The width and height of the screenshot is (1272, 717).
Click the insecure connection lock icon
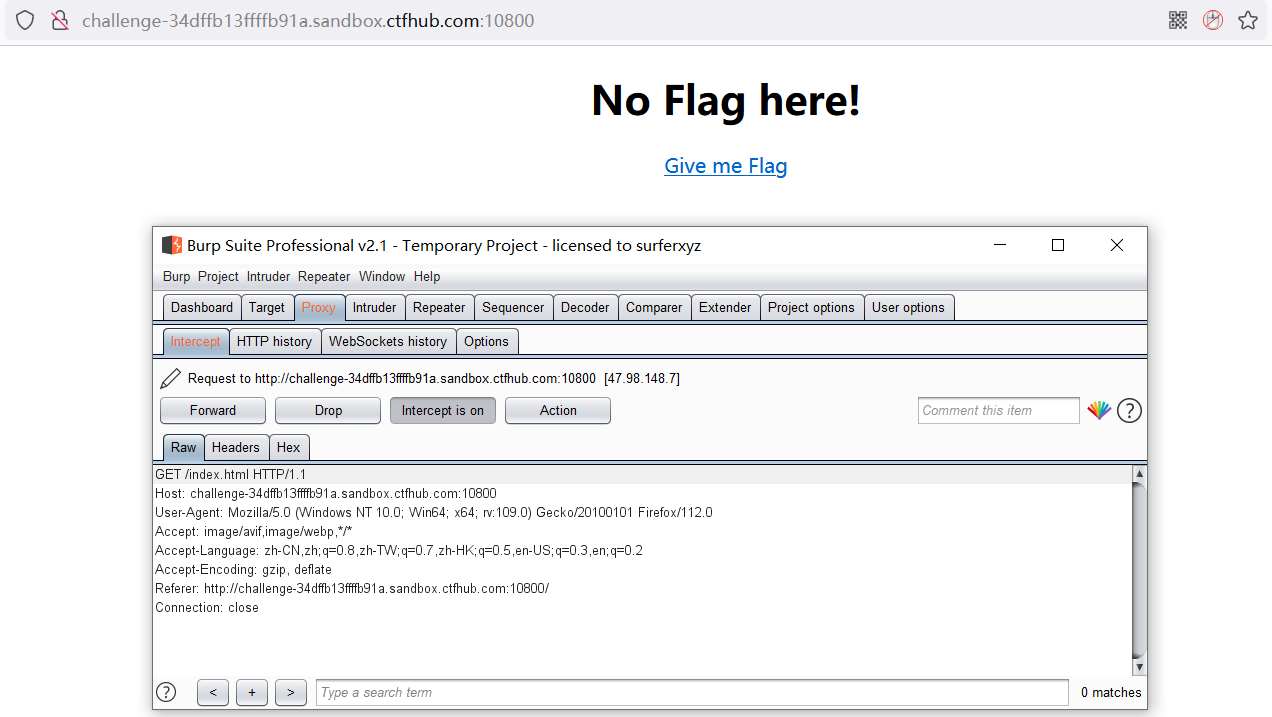pos(59,20)
